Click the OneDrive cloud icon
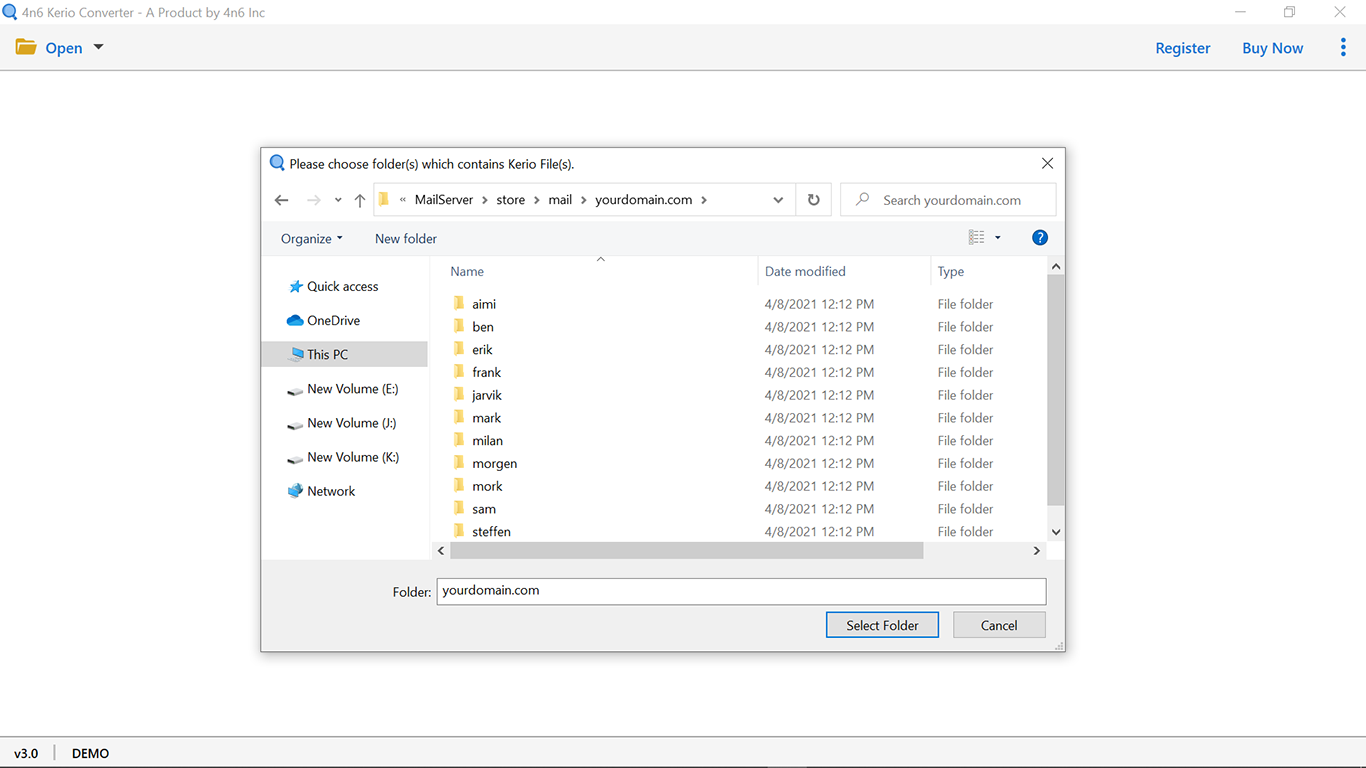This screenshot has height=768, width=1366. pos(295,320)
